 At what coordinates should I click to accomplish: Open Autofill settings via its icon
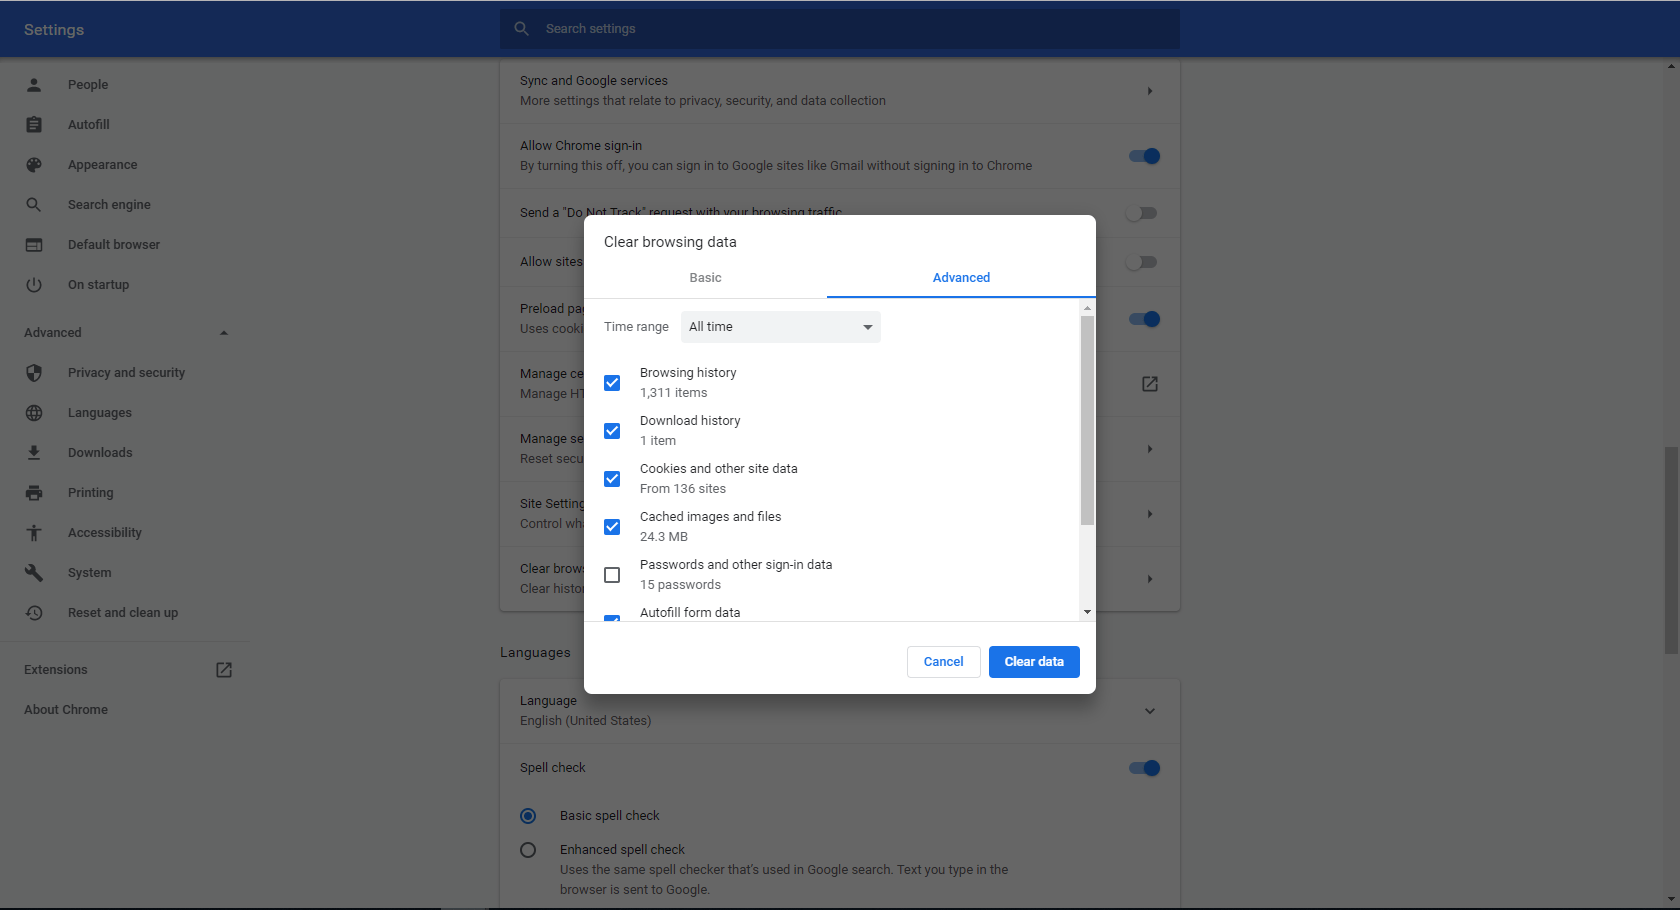(34, 124)
